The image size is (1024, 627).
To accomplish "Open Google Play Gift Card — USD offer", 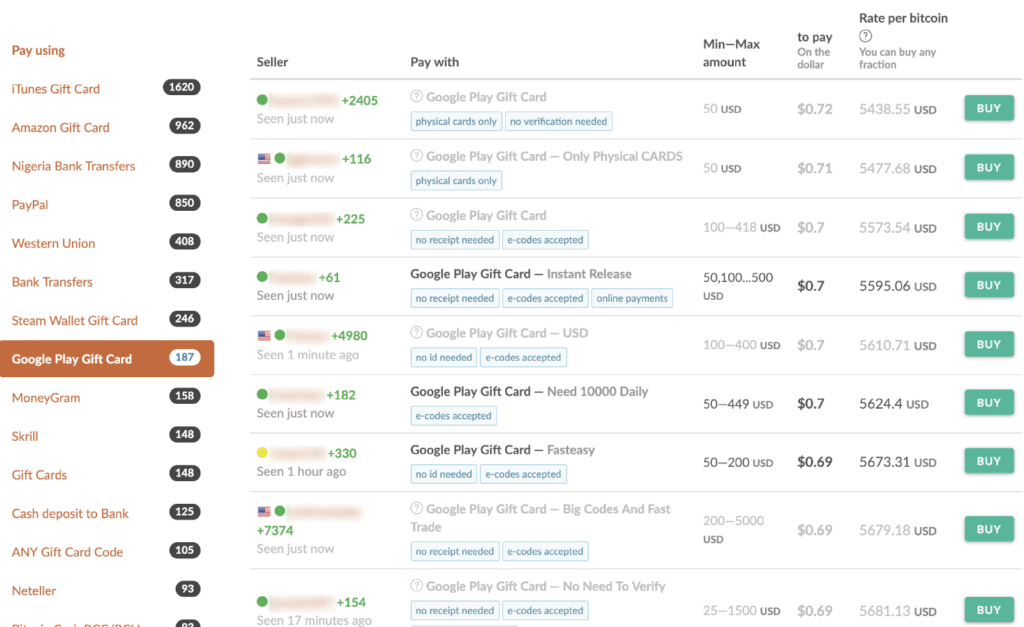I will tap(507, 333).
